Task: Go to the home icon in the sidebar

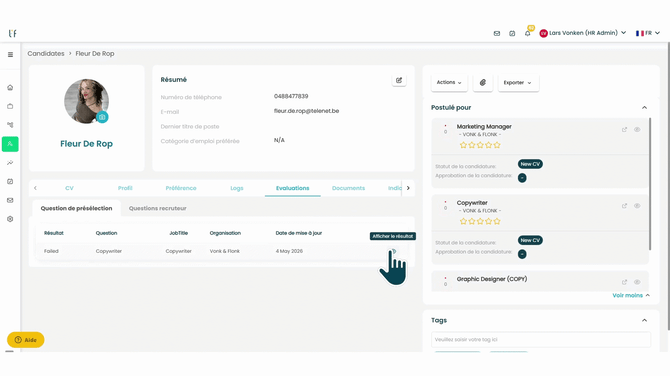Action: click(x=10, y=88)
